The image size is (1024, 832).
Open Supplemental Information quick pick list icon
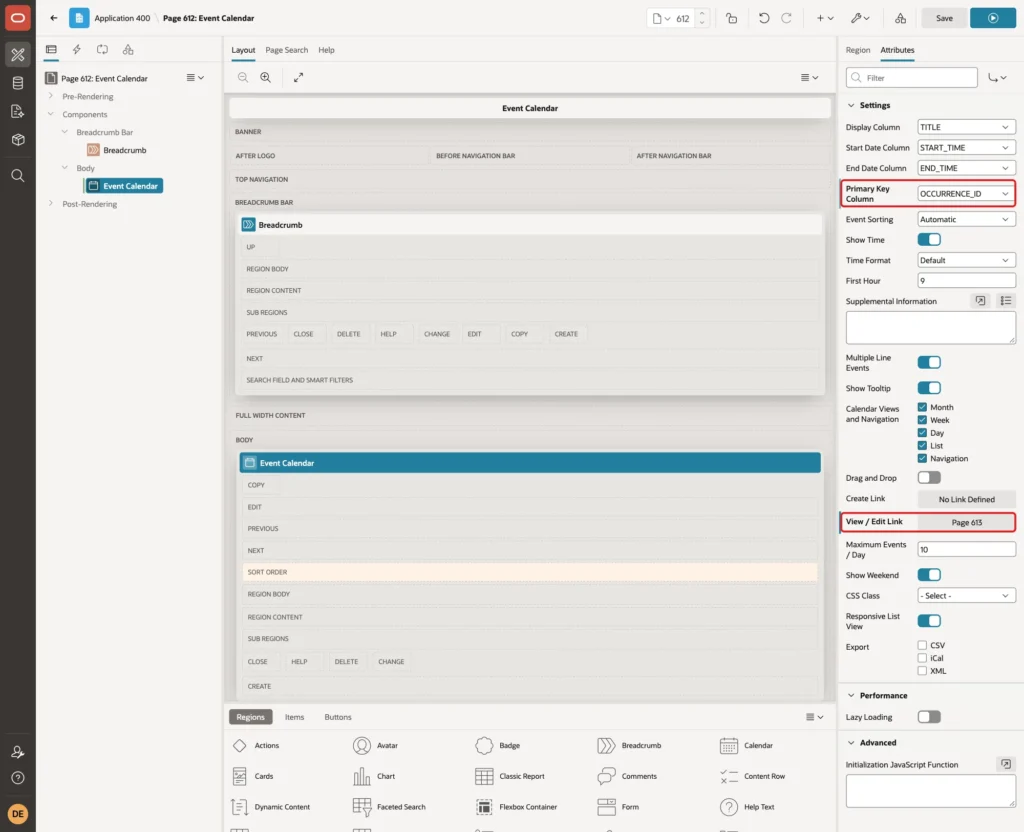pyautogui.click(x=1006, y=300)
